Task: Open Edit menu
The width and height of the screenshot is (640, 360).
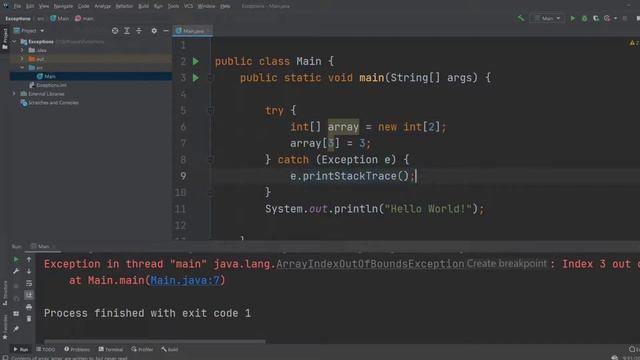Action: pos(30,6)
